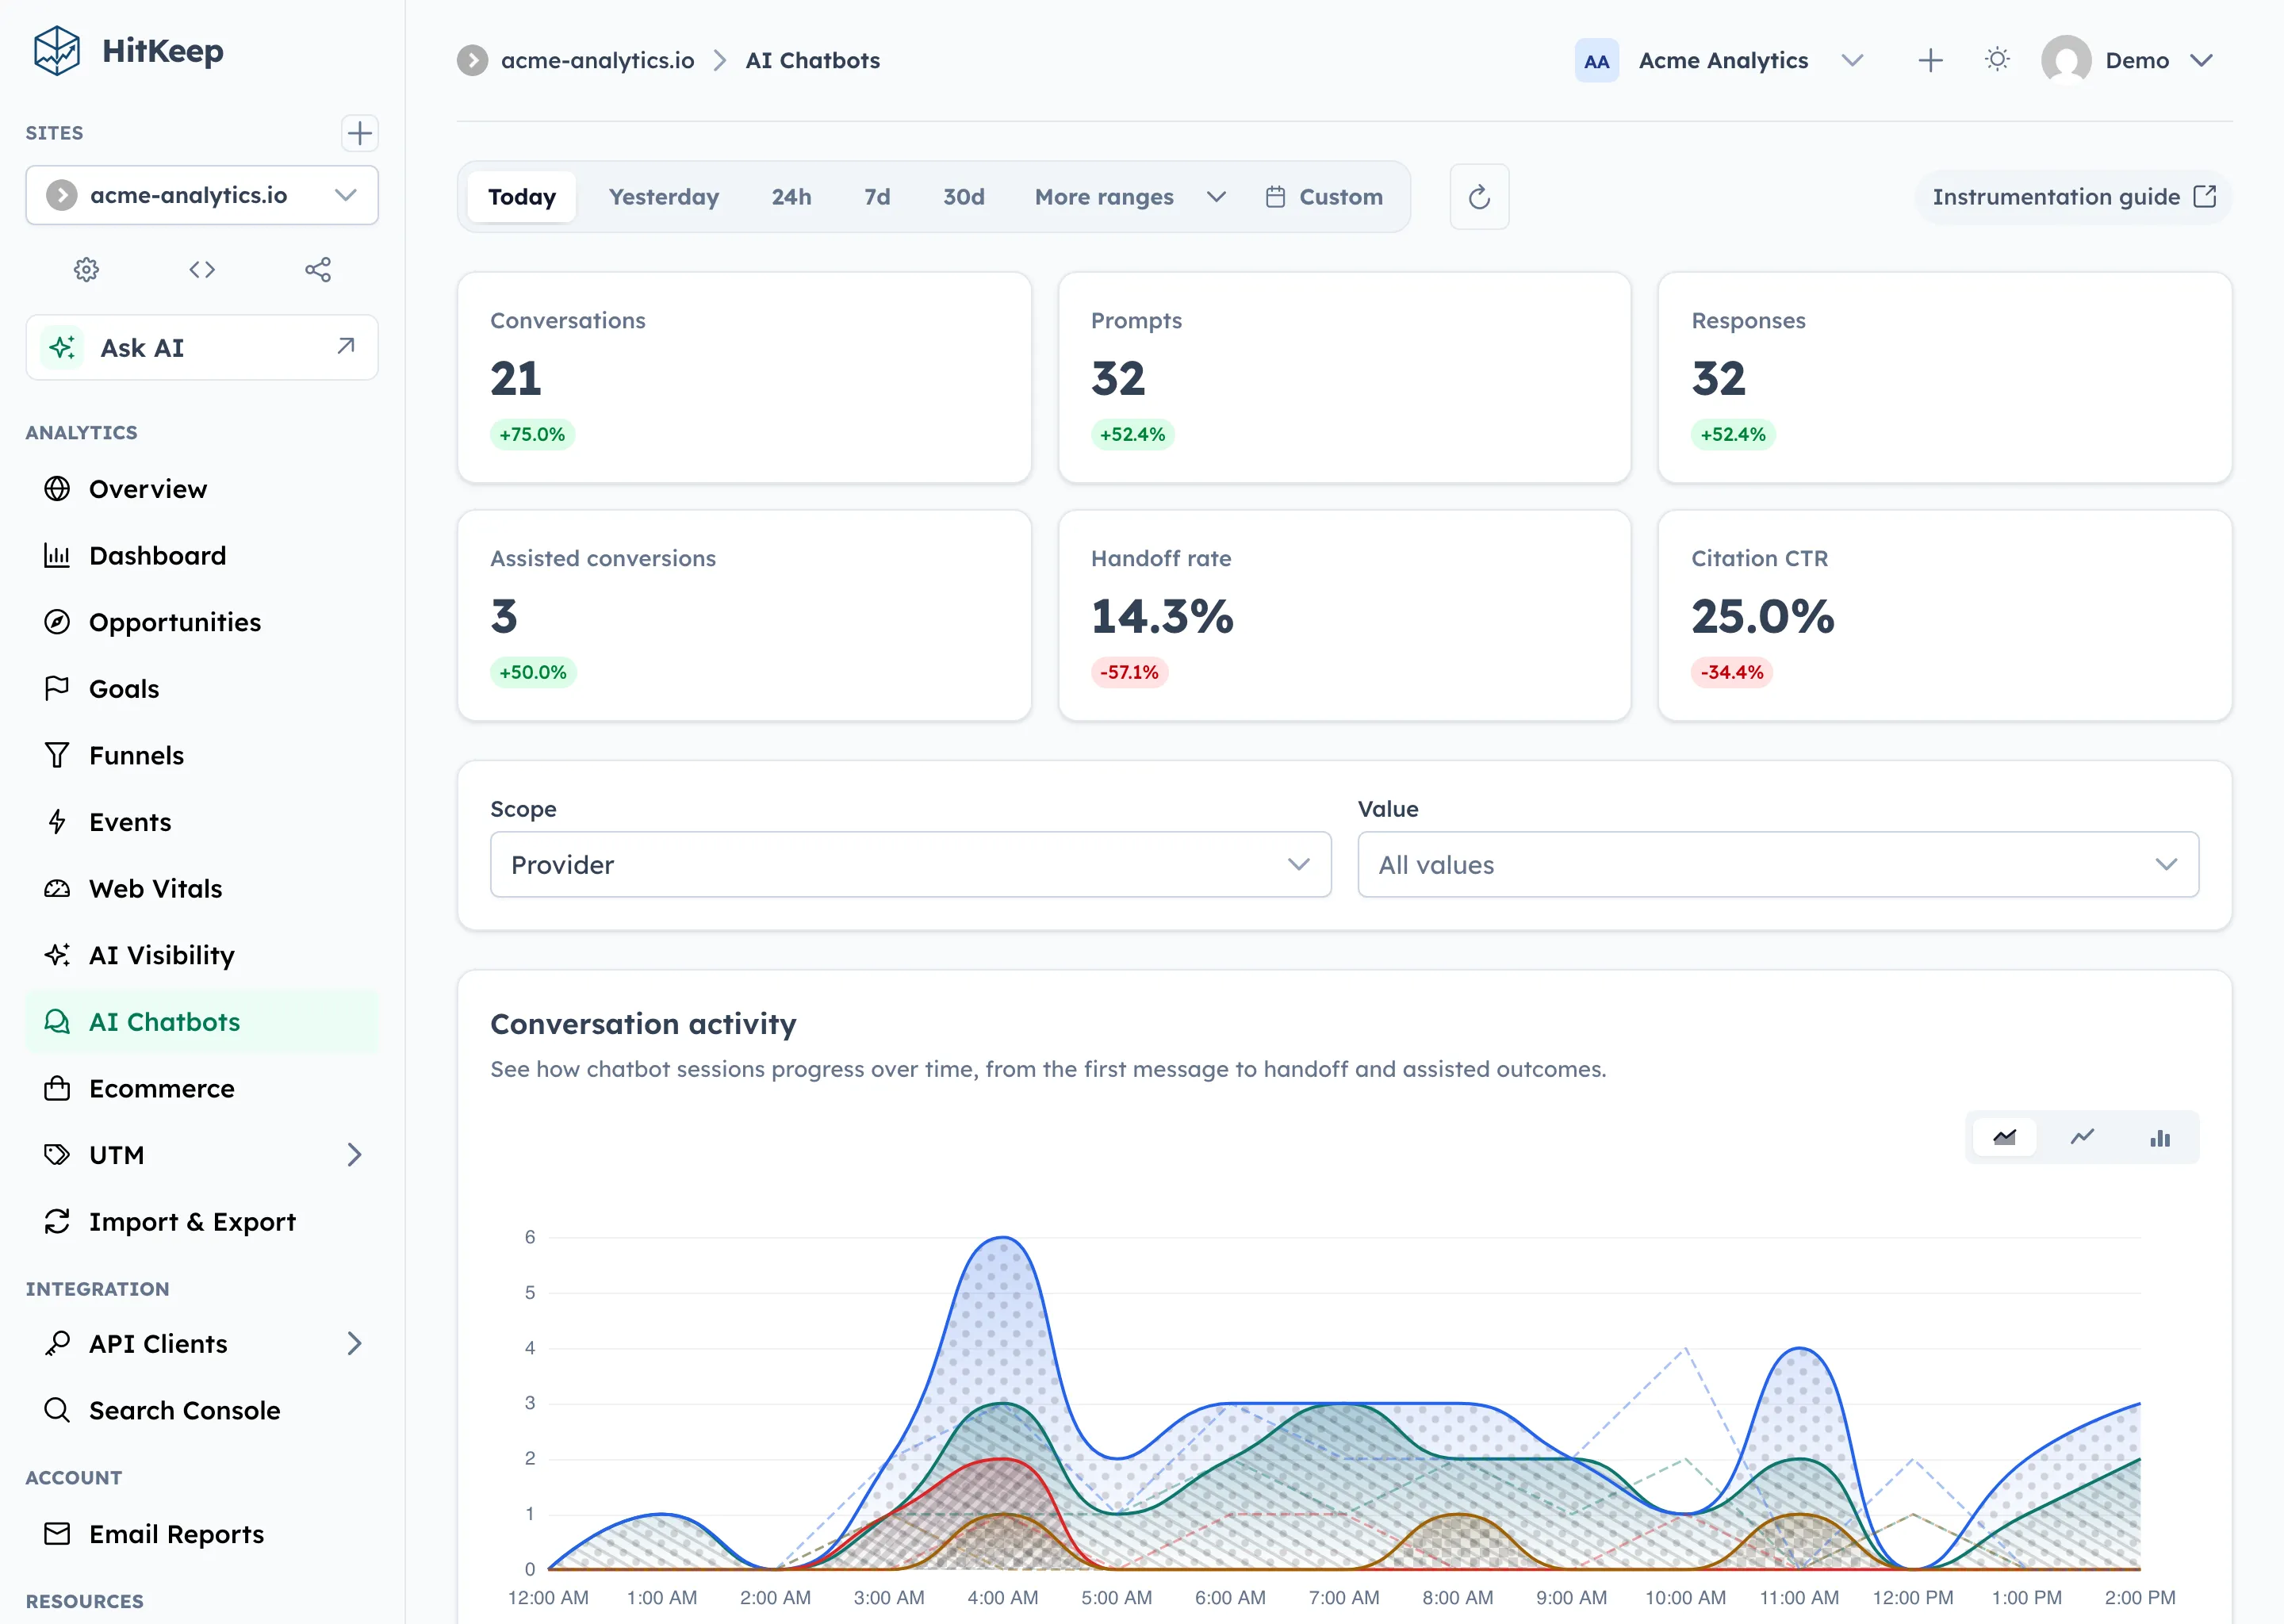
Task: Click the Funnels filter icon
Action: pyautogui.click(x=57, y=755)
